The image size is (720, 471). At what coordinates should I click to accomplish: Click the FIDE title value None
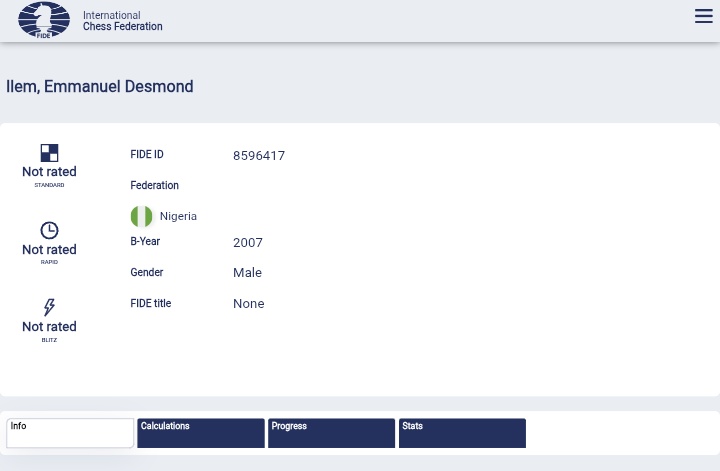tap(249, 303)
